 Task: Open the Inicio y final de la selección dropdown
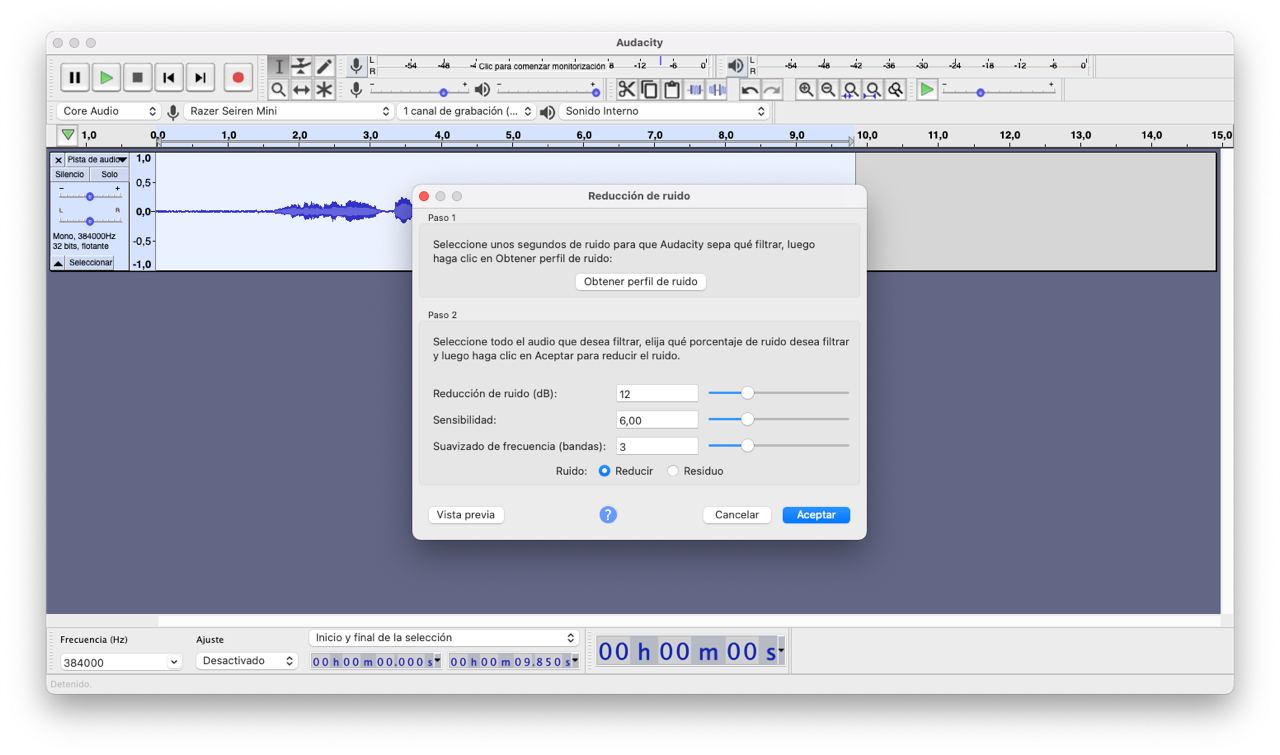click(444, 637)
